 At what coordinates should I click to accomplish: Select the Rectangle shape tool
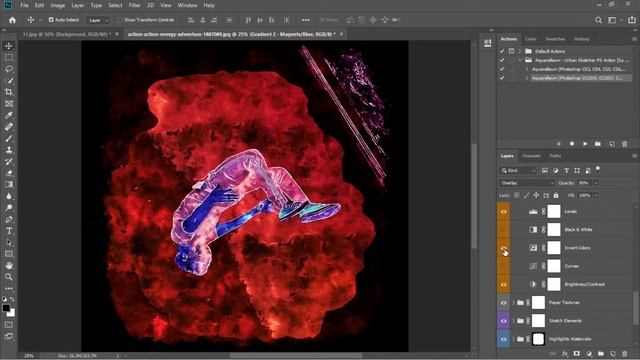click(9, 253)
